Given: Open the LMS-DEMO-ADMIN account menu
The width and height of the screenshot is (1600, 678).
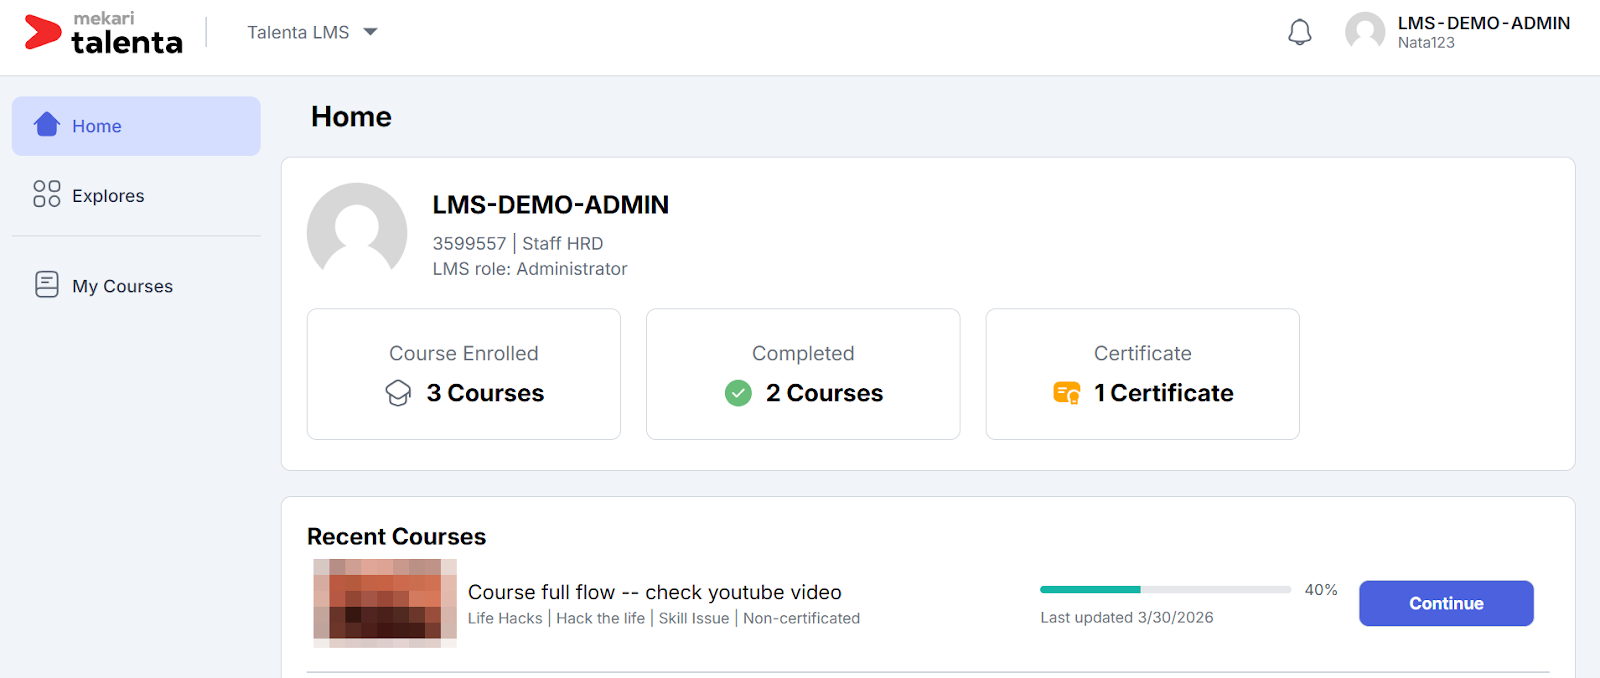Looking at the screenshot, I should [1483, 32].
